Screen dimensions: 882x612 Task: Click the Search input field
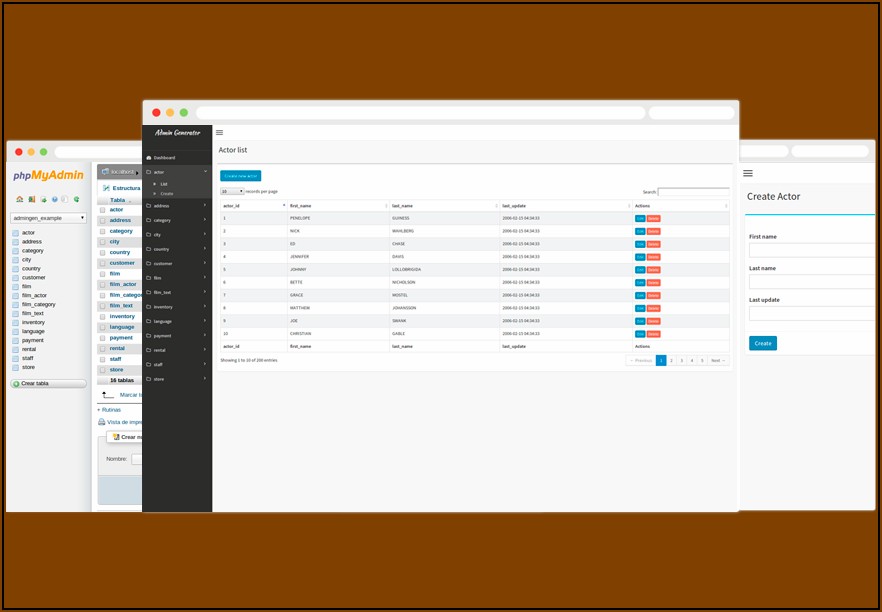tap(693, 191)
